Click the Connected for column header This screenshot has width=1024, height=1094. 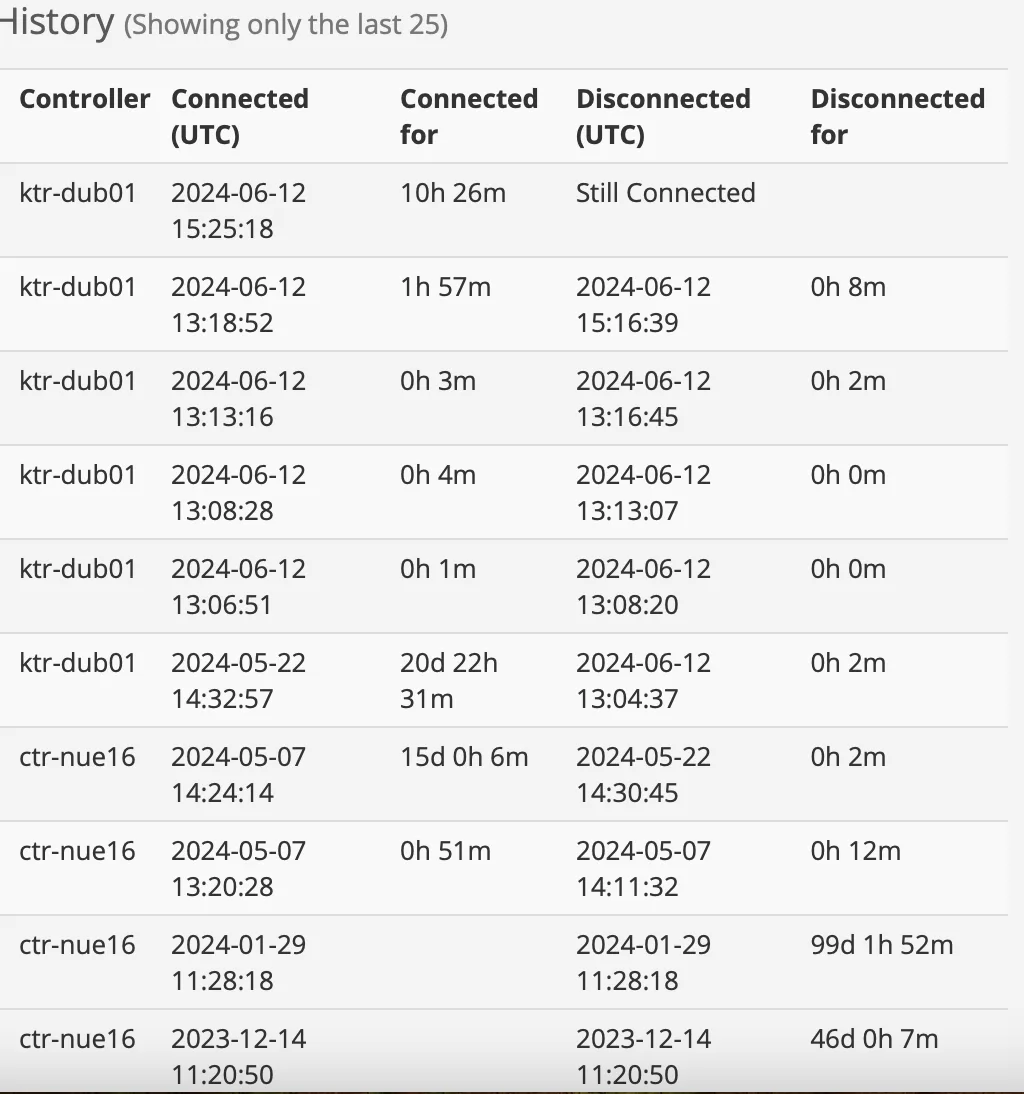468,116
